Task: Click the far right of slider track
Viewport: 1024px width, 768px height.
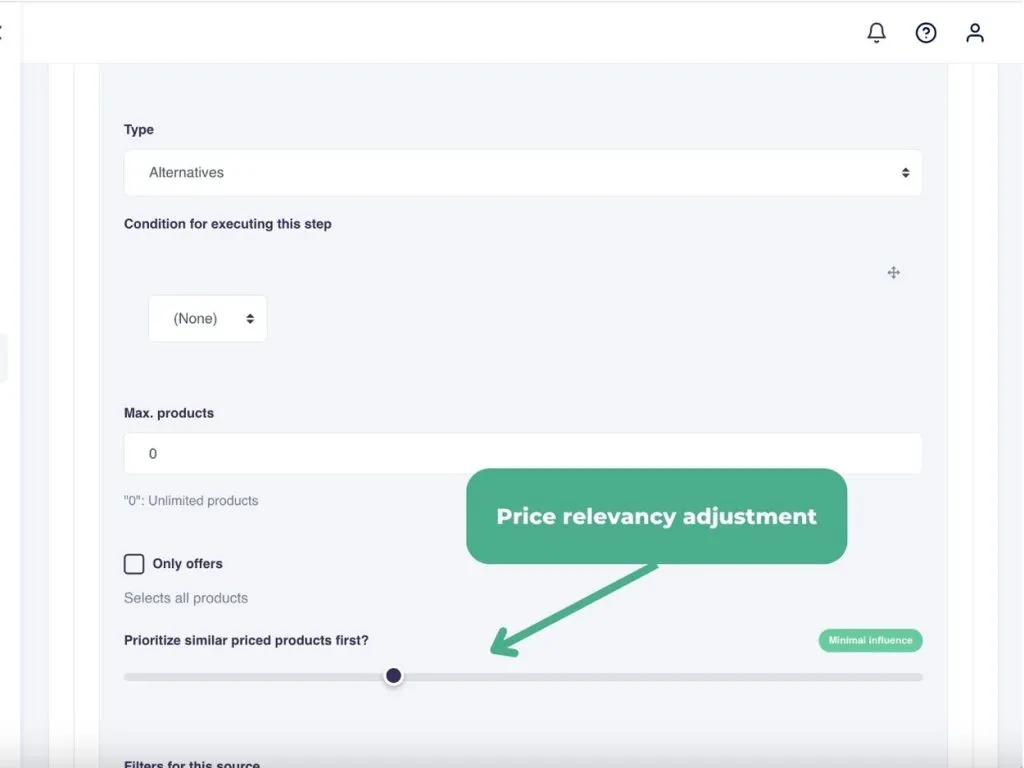Action: point(915,677)
